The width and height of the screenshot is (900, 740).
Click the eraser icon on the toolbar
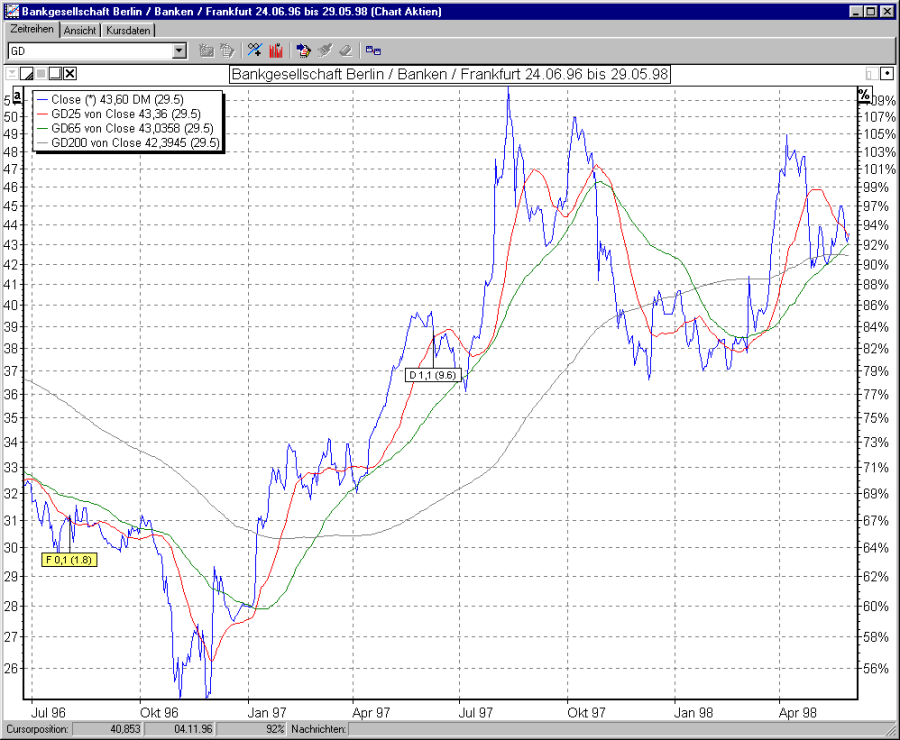[346, 49]
